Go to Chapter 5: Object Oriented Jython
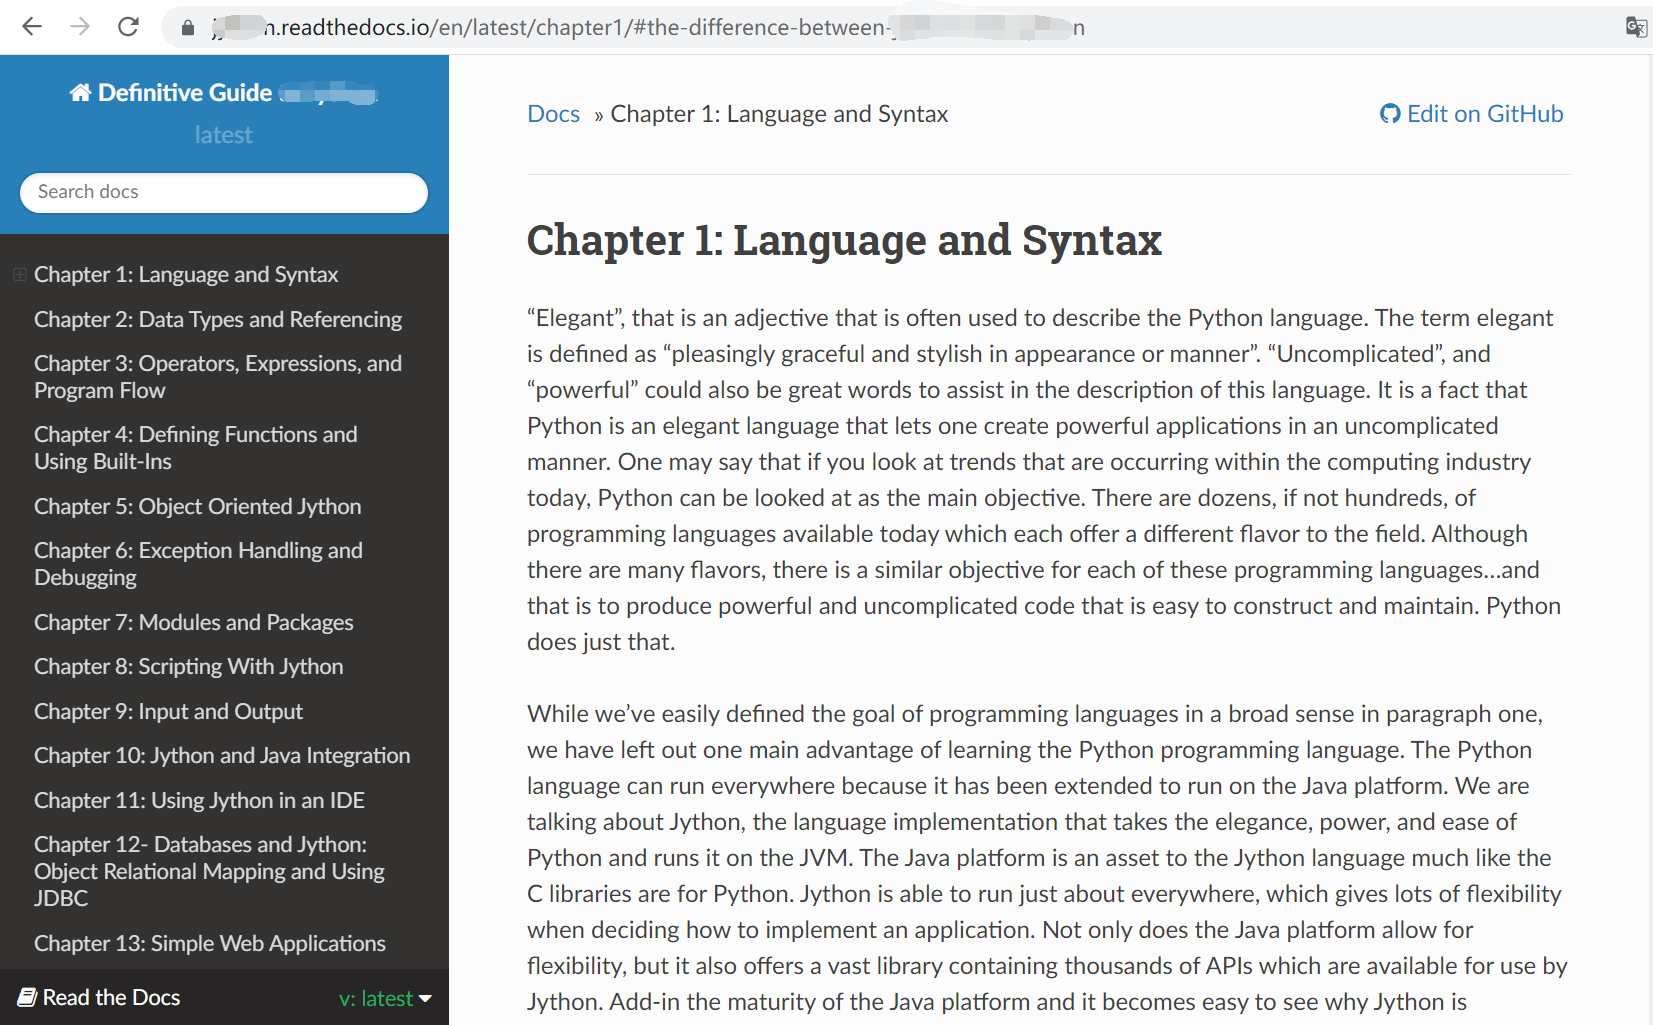 pos(197,506)
